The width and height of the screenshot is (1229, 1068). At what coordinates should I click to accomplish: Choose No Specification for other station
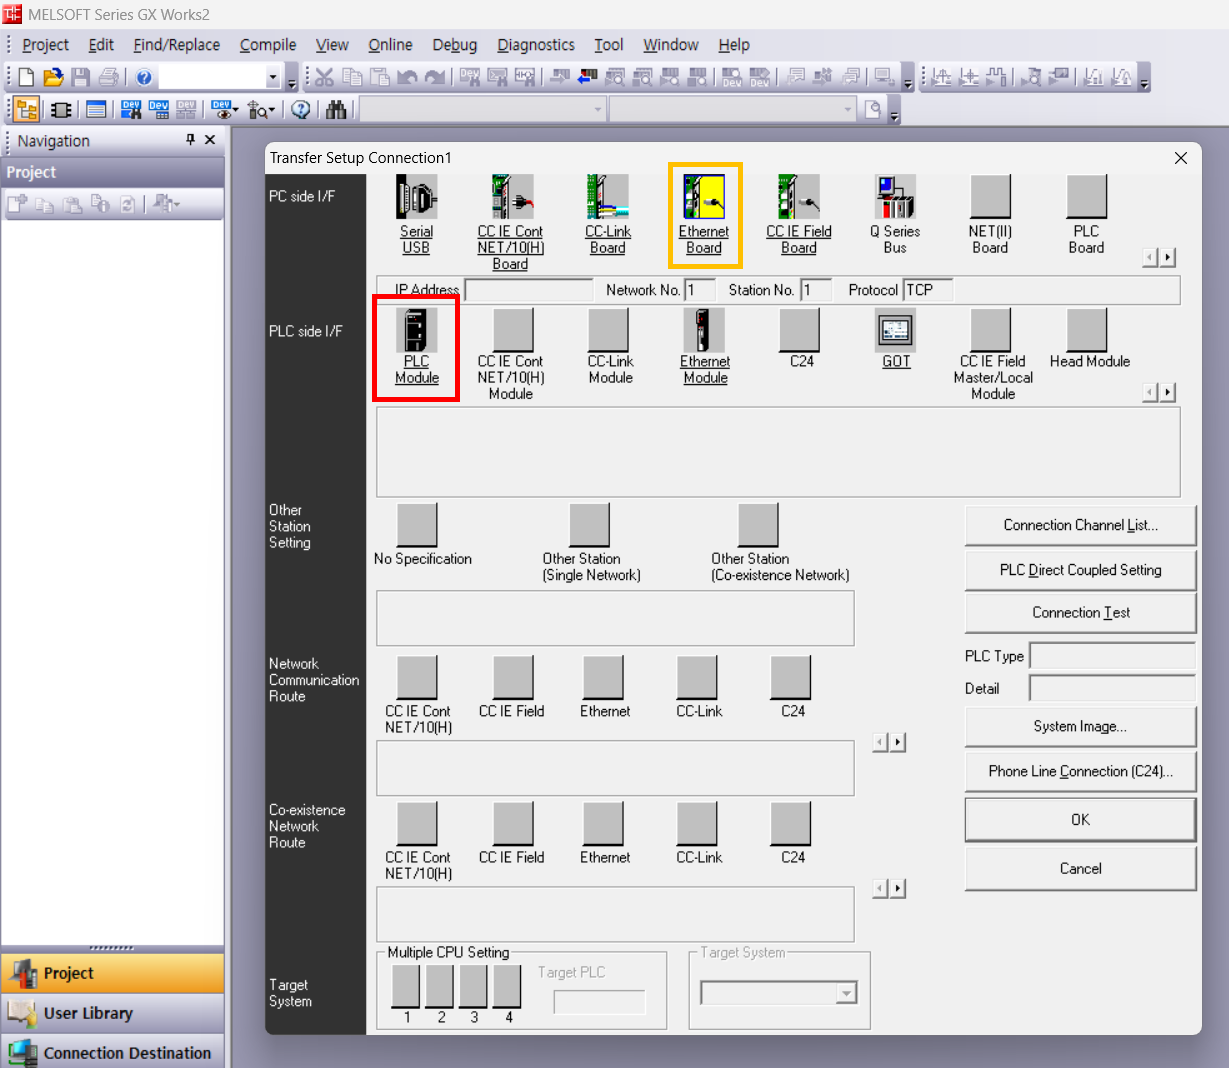tap(418, 524)
